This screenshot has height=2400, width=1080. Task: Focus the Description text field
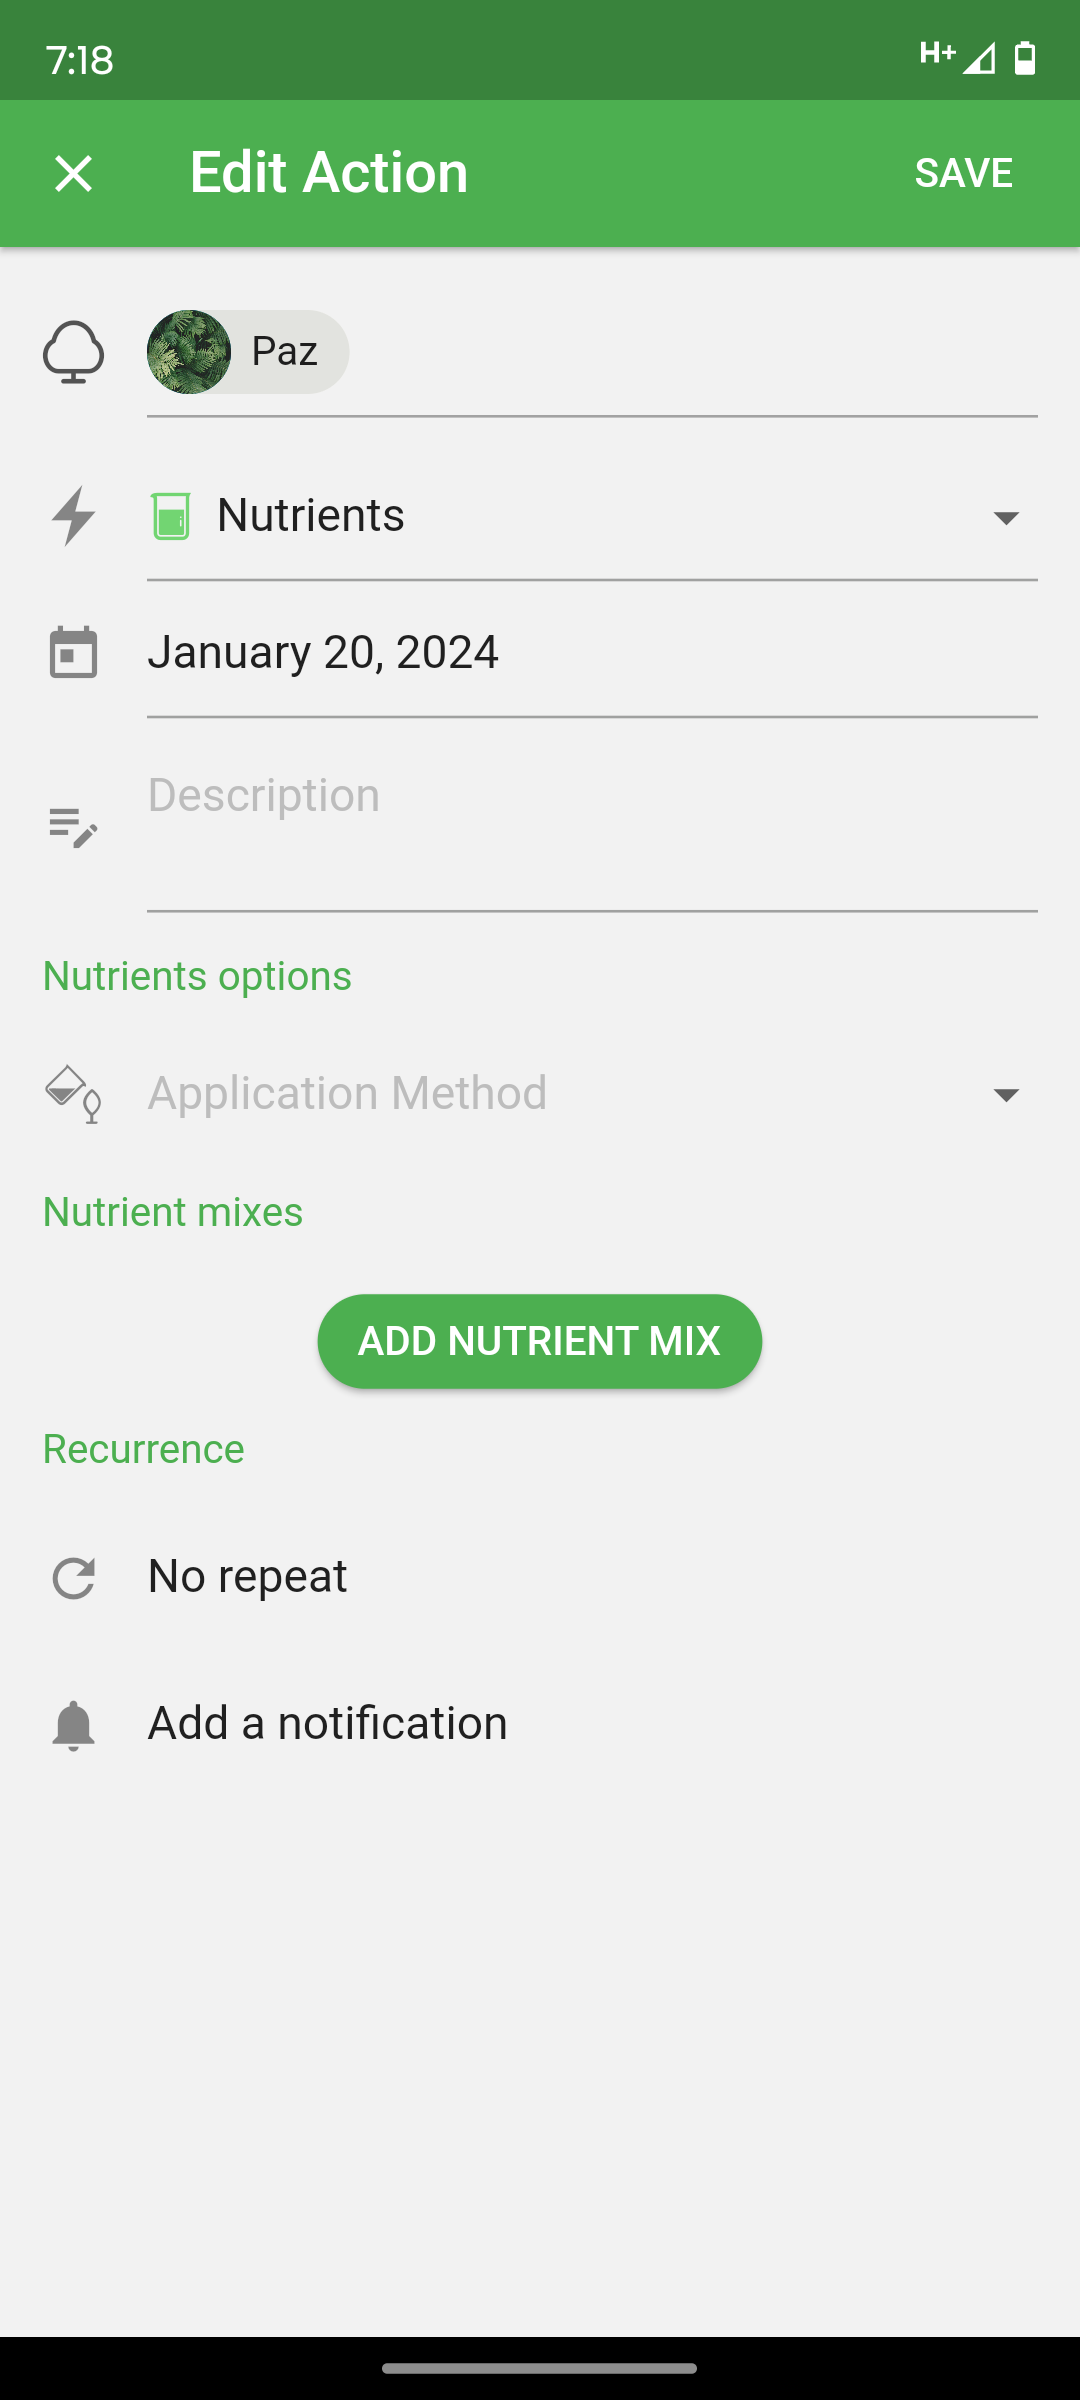pyautogui.click(x=592, y=828)
